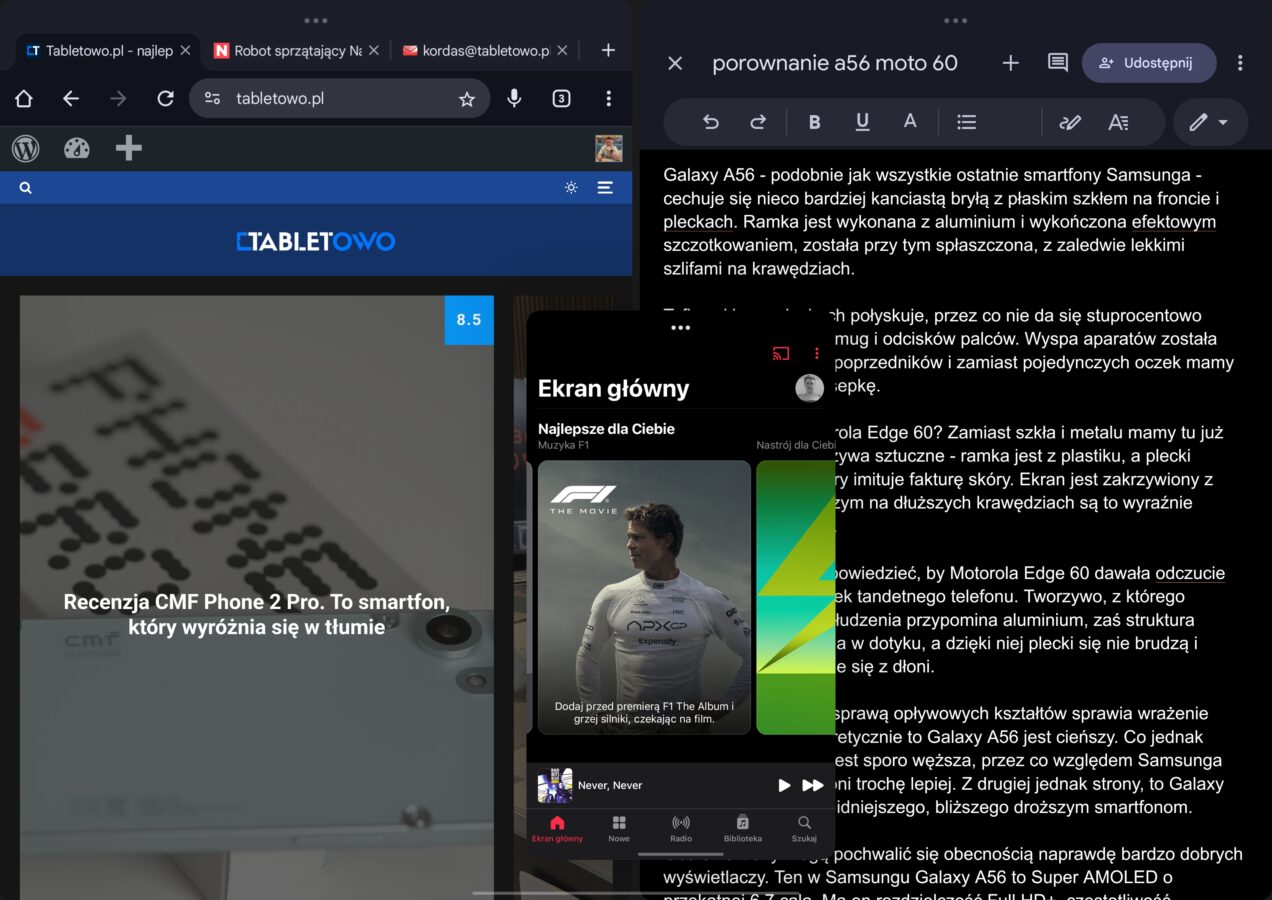Open the F1 The Movie album card
The height and width of the screenshot is (900, 1272).
[644, 597]
